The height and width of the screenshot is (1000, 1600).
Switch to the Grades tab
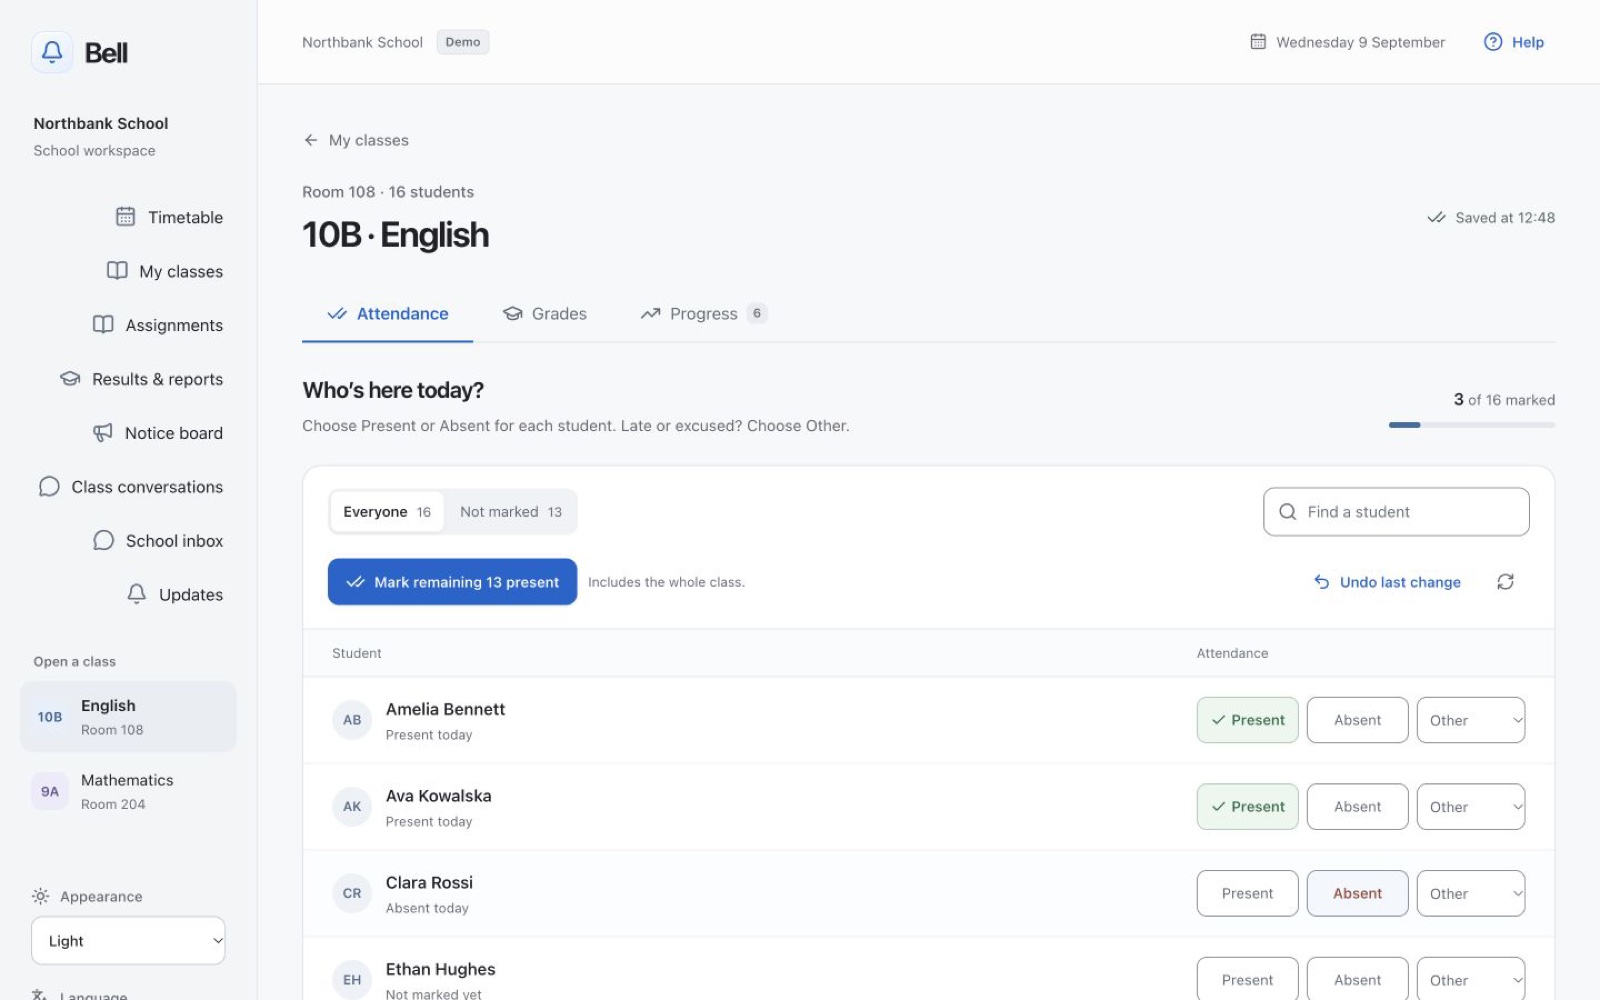point(545,314)
